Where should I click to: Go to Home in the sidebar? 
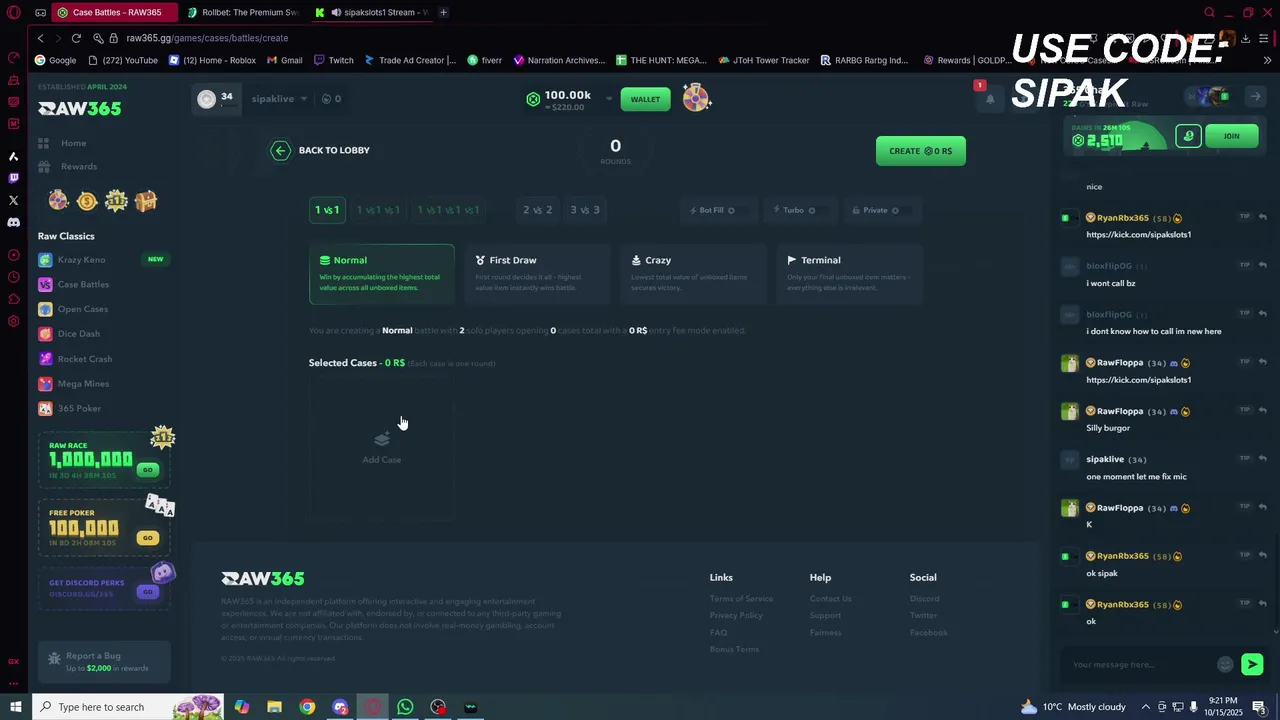pos(73,143)
